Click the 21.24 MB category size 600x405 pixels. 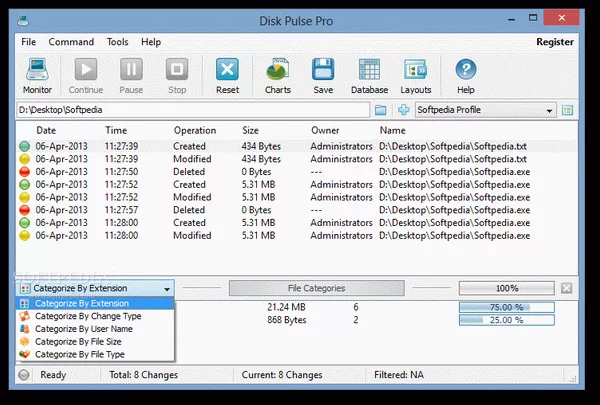(286, 307)
